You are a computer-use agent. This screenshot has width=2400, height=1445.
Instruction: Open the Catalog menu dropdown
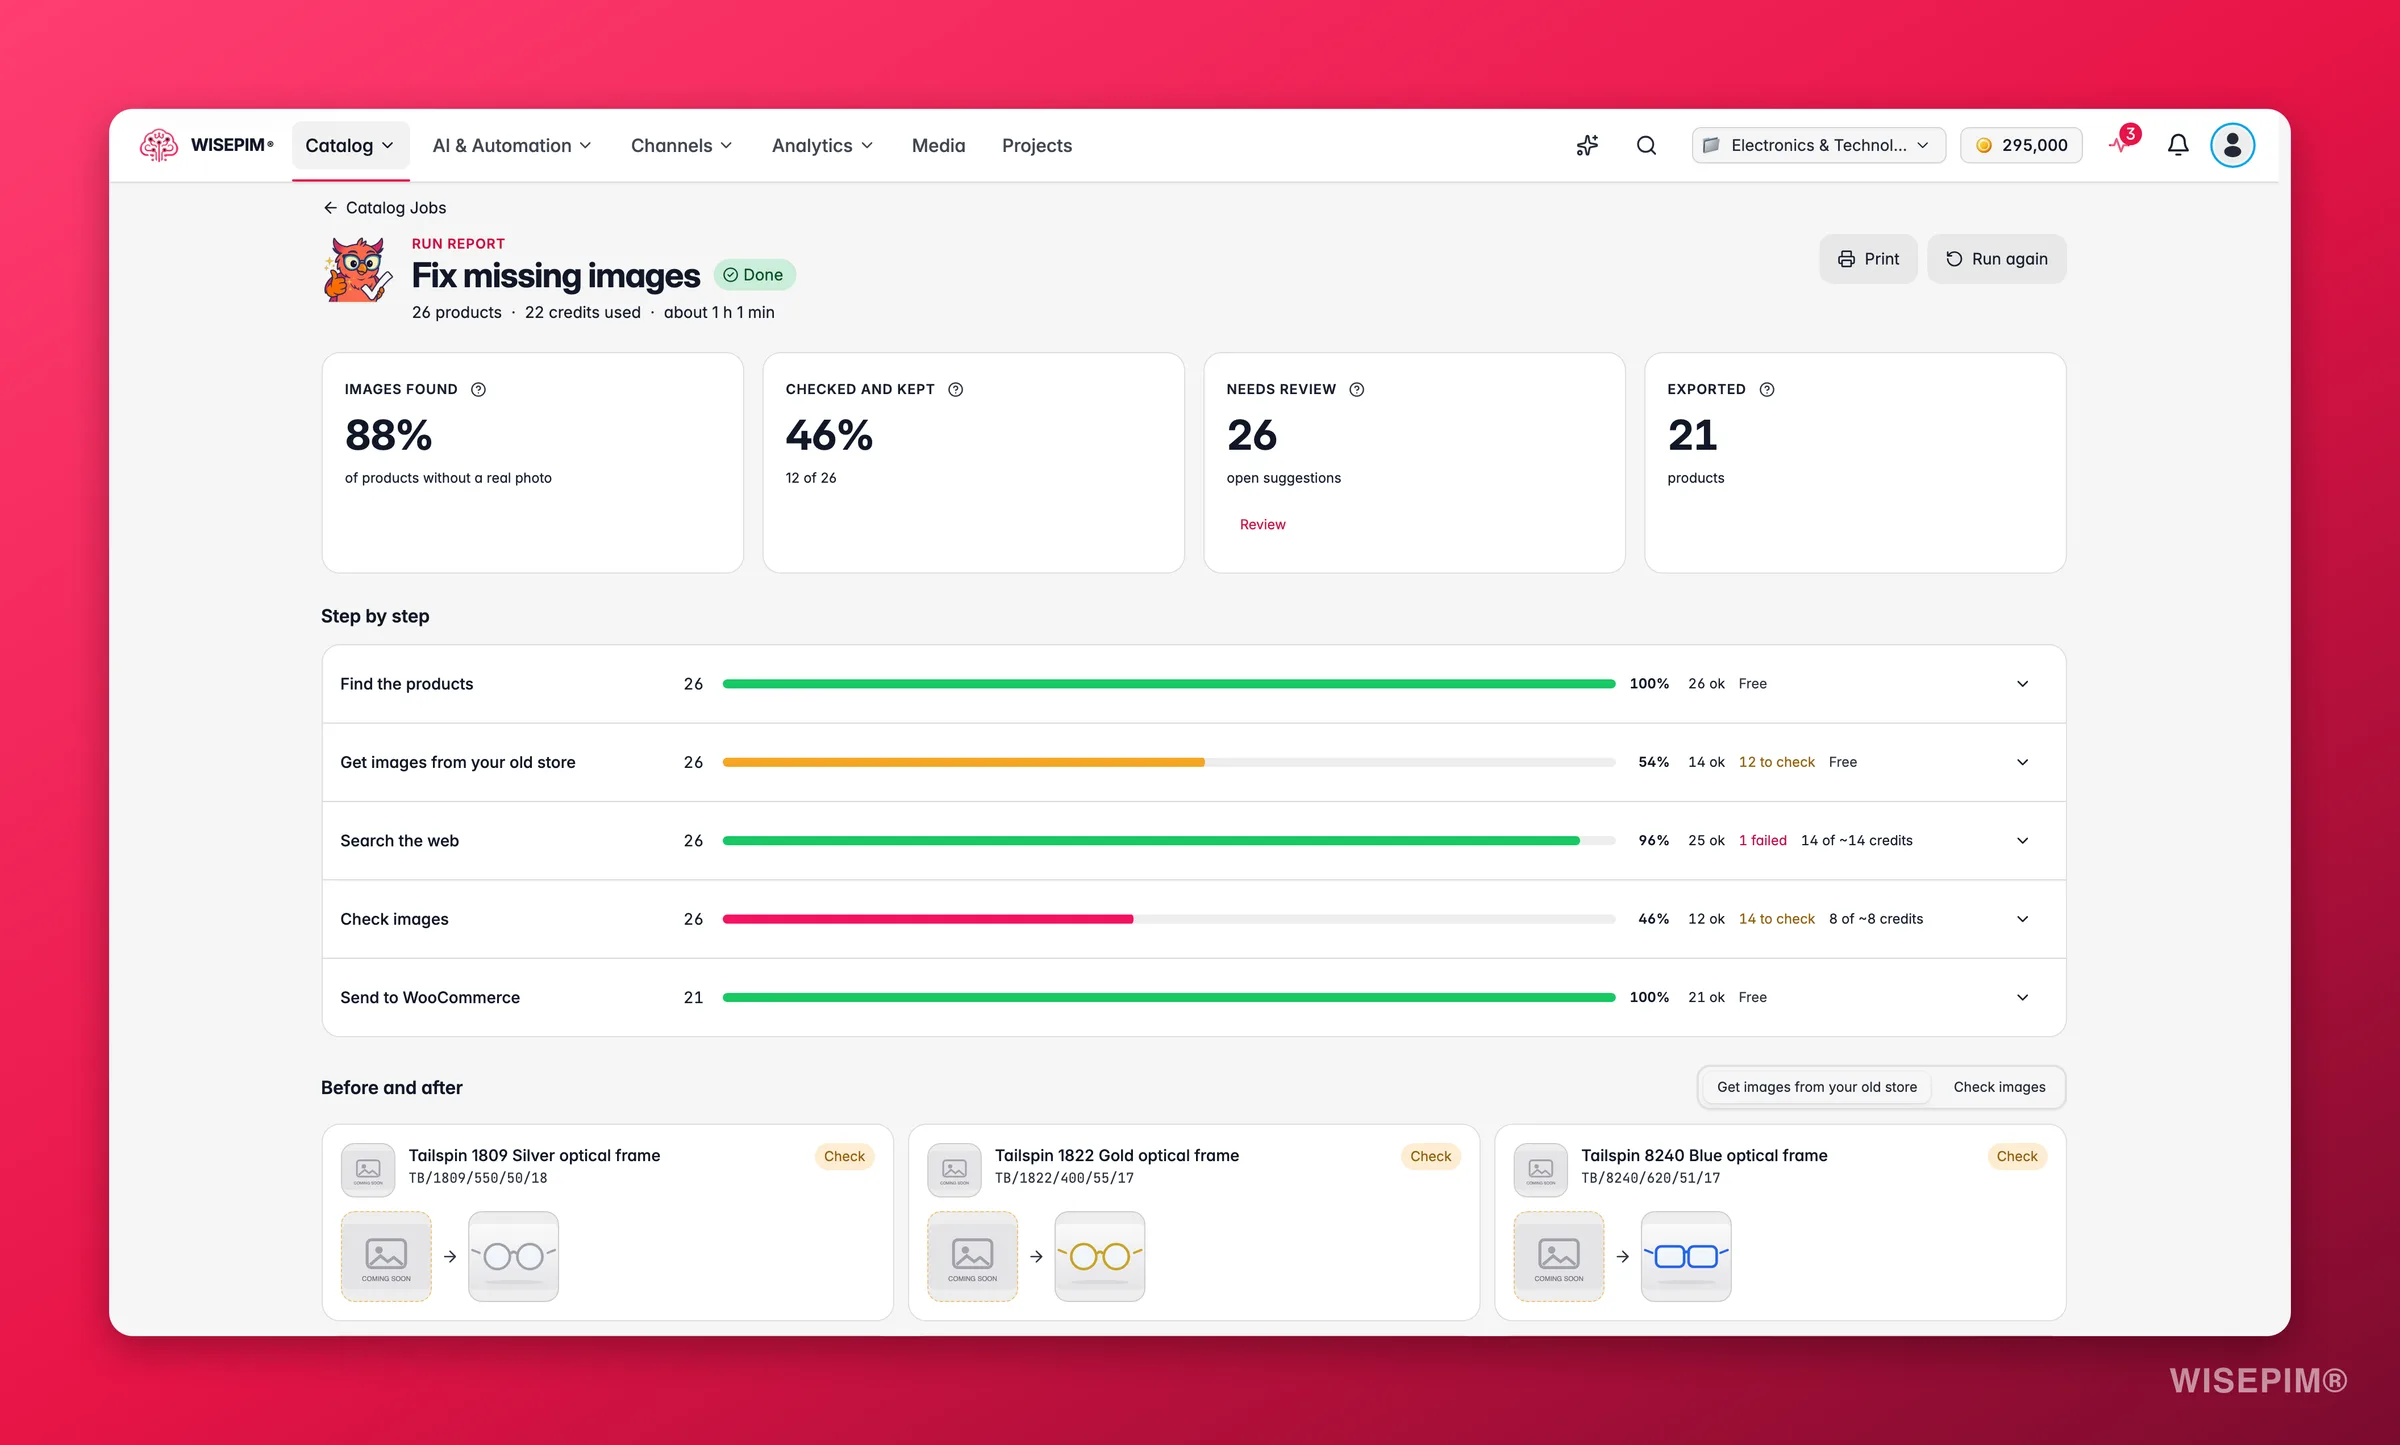point(350,146)
